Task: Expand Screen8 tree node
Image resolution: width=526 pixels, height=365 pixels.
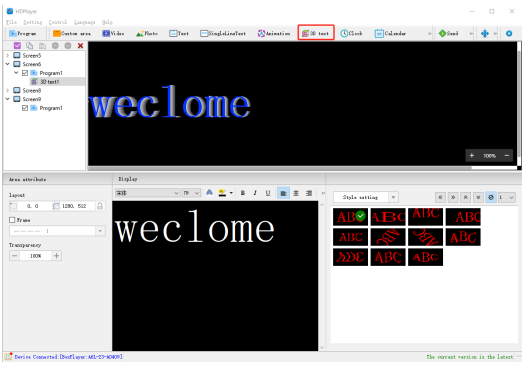Action: (8, 90)
